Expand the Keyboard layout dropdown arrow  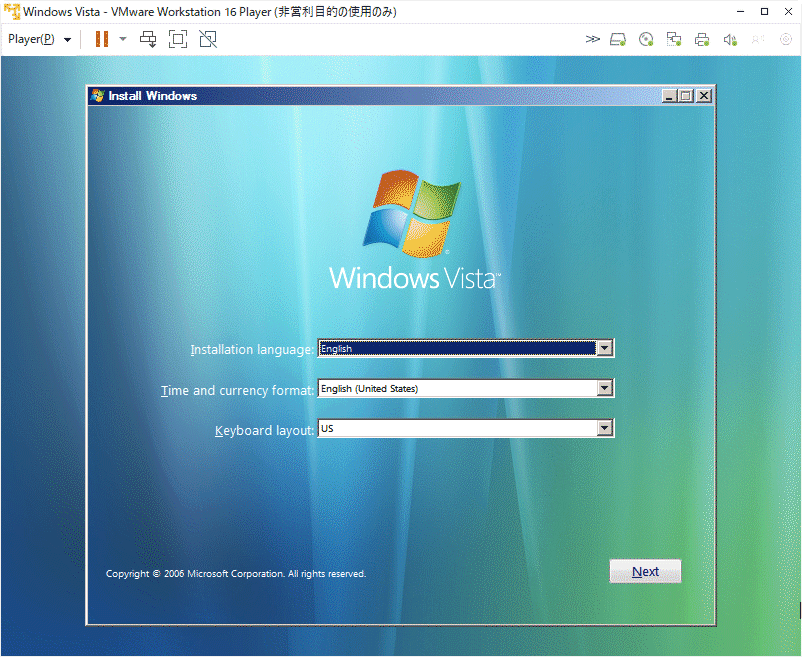click(x=605, y=428)
